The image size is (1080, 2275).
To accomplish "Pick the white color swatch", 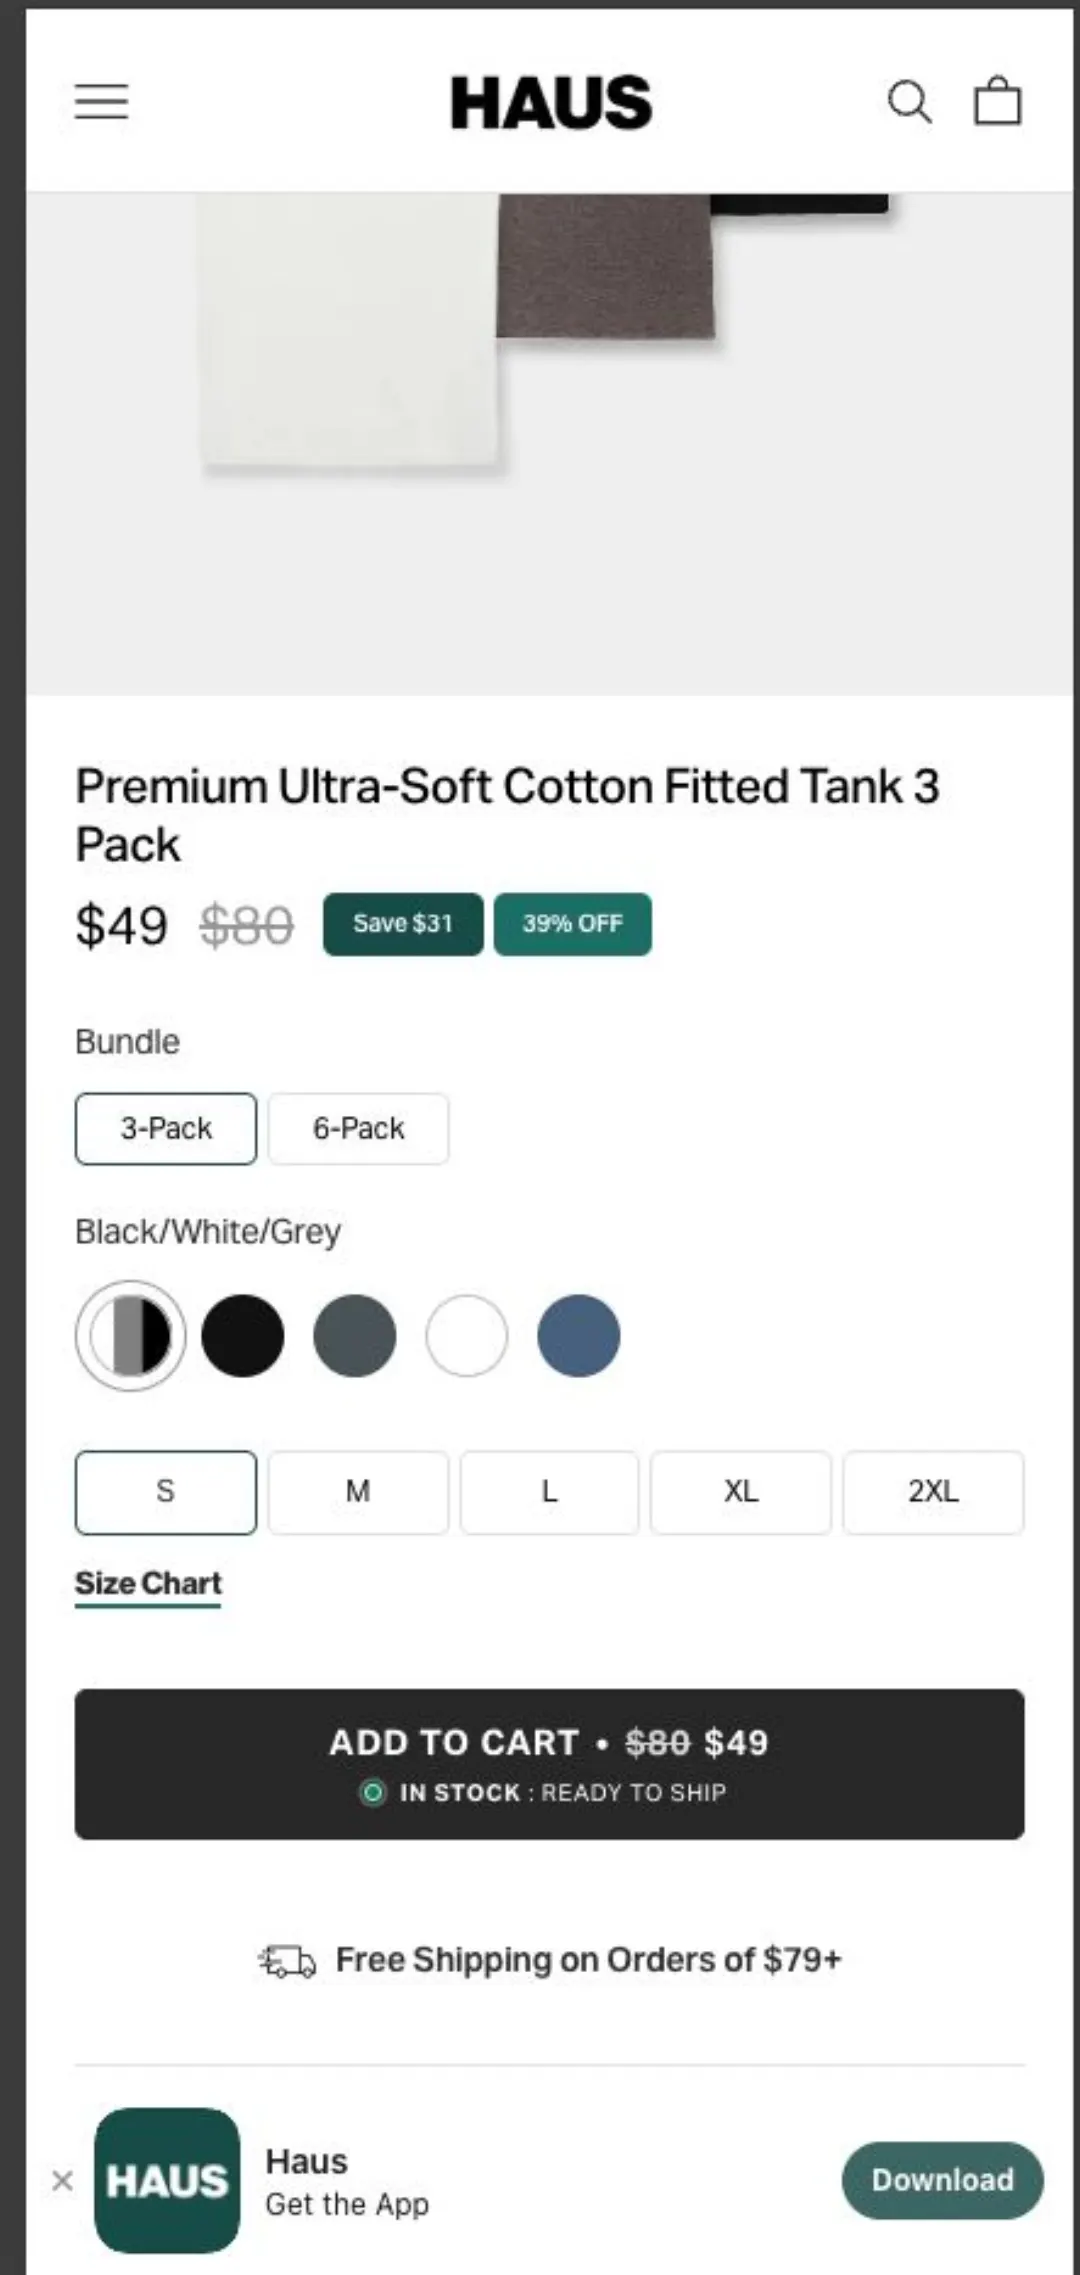I will pos(467,1336).
